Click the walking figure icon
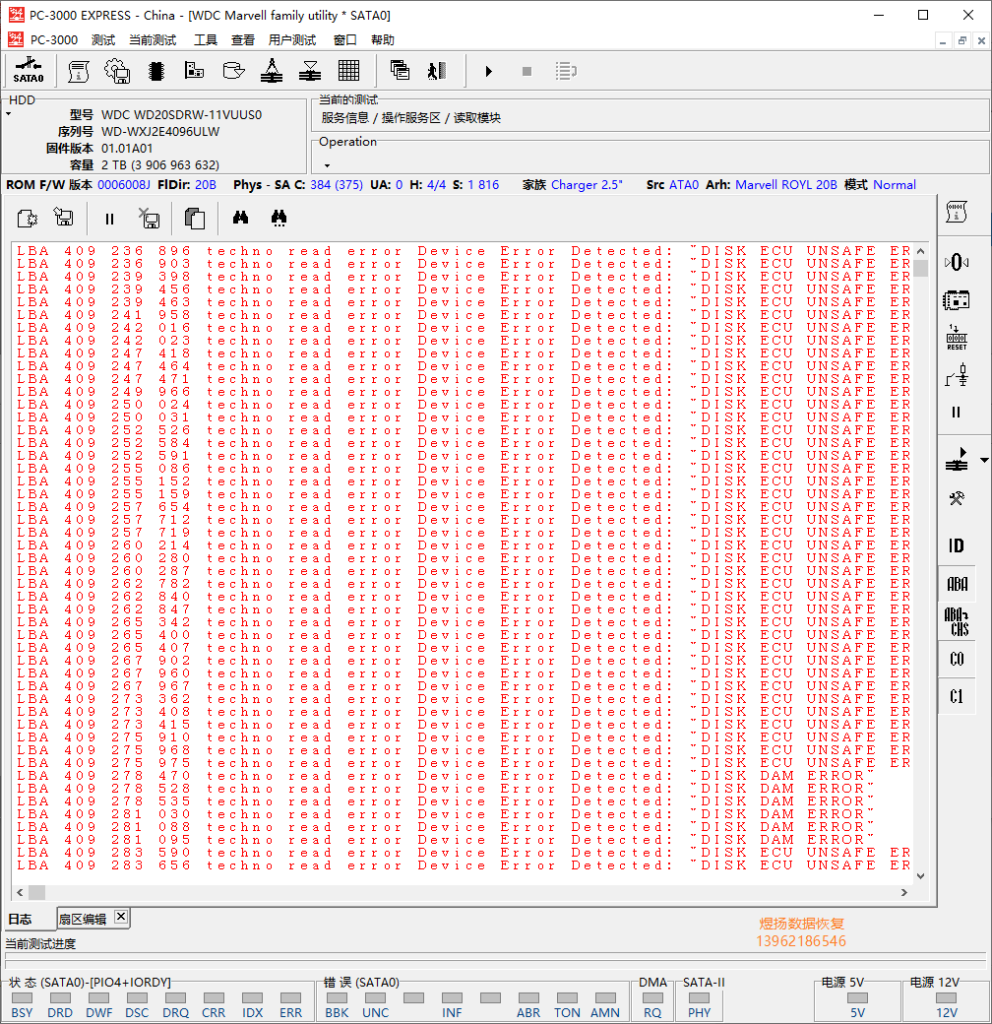This screenshot has width=992, height=1024. [x=437, y=71]
